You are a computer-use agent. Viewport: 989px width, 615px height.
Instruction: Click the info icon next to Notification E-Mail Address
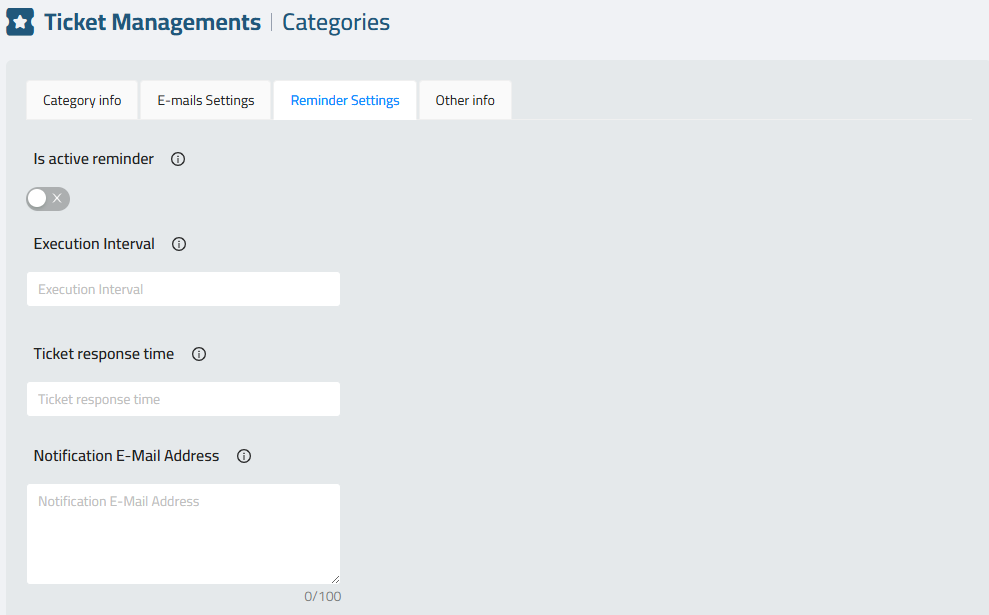244,456
